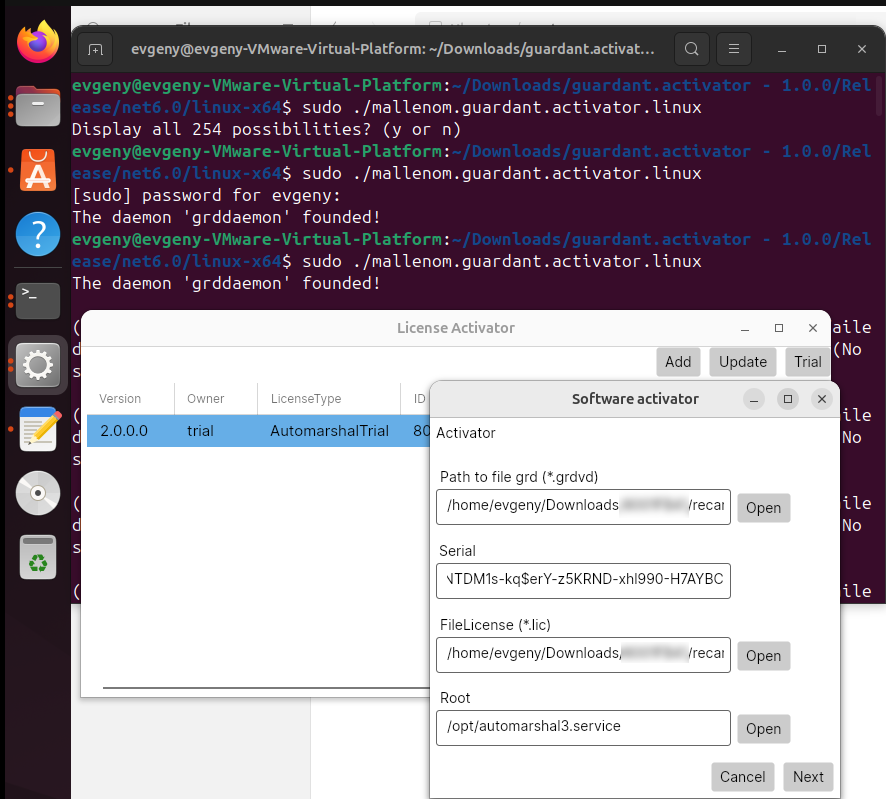Viewport: 886px width, 799px height.
Task: Open the terminal hamburger menu
Action: point(734,48)
